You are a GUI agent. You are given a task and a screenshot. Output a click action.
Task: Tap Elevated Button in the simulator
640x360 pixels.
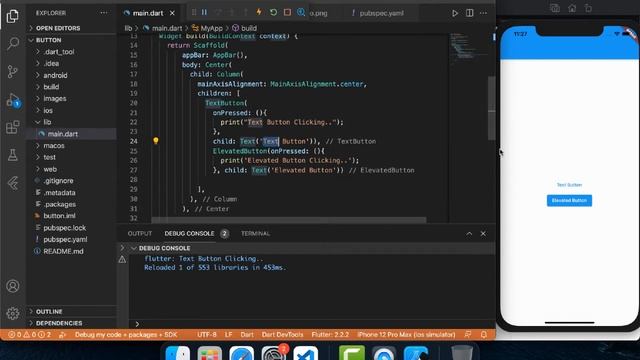[x=569, y=200]
